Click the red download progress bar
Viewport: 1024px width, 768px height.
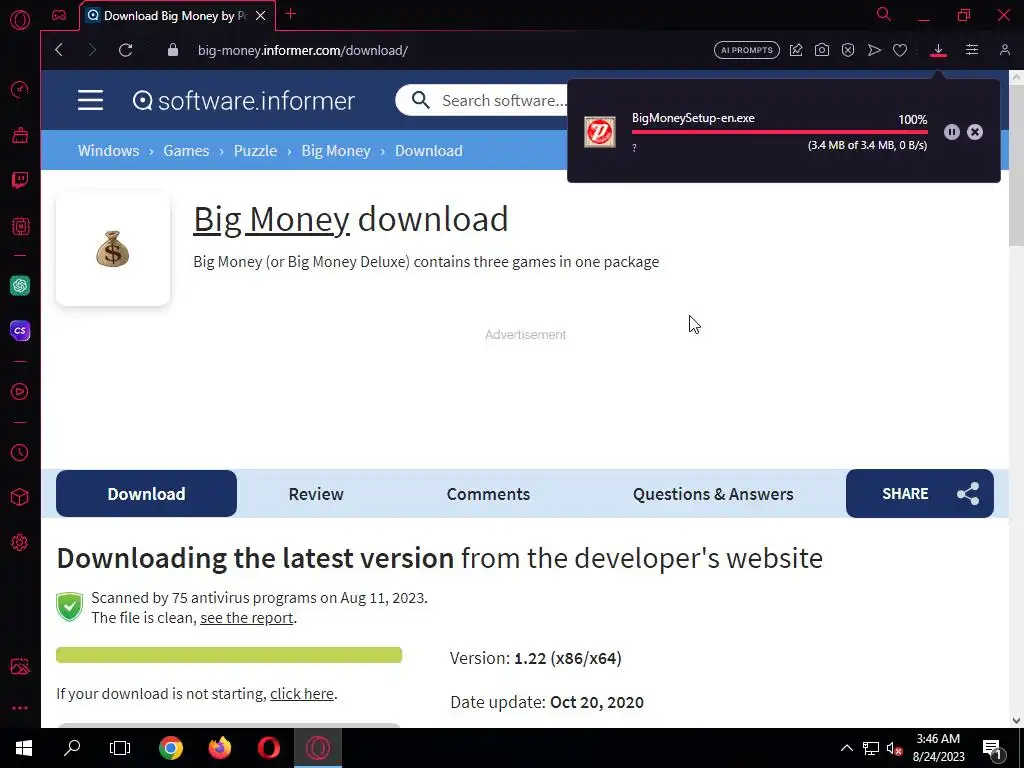[x=779, y=132]
